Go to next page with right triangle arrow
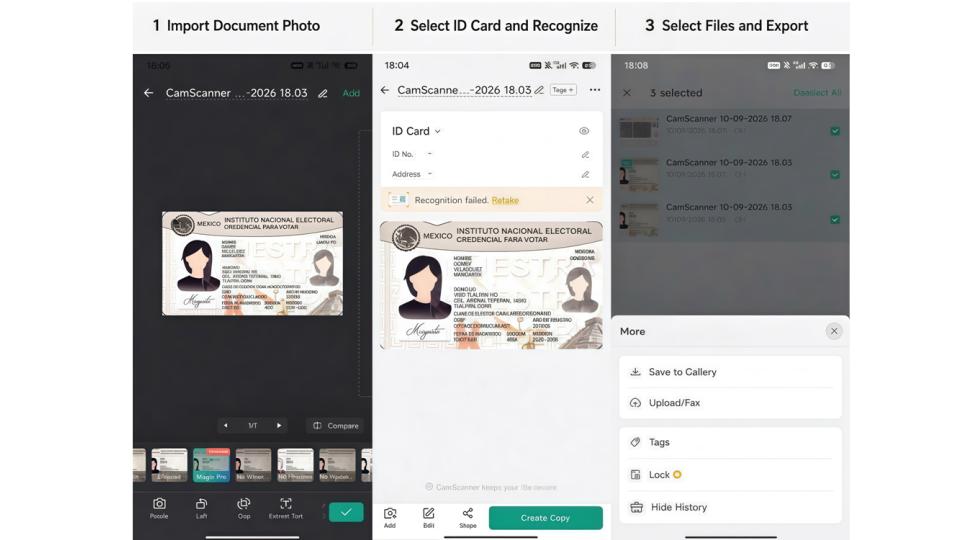The image size is (960, 540). [x=279, y=426]
